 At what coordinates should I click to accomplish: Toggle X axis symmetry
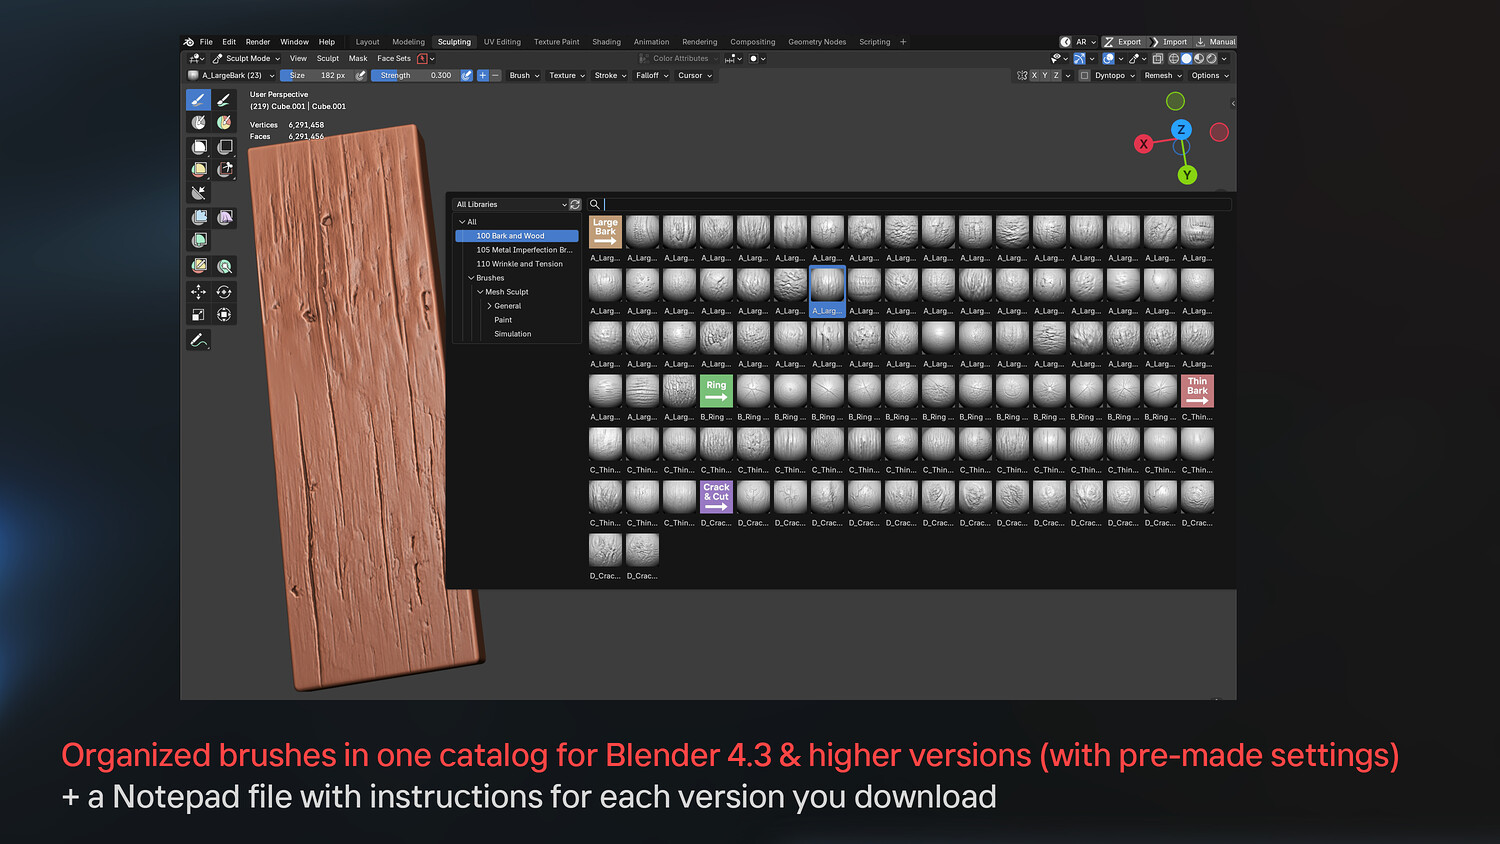(1034, 75)
